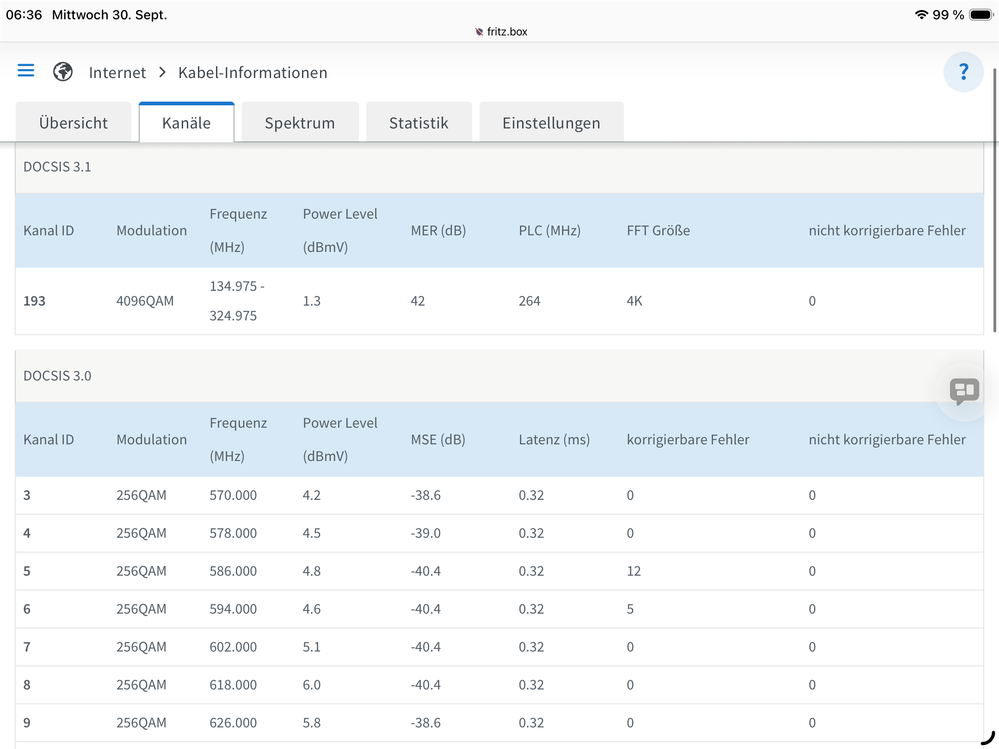Go to the Statistik tab
999x749 pixels.
[419, 122]
